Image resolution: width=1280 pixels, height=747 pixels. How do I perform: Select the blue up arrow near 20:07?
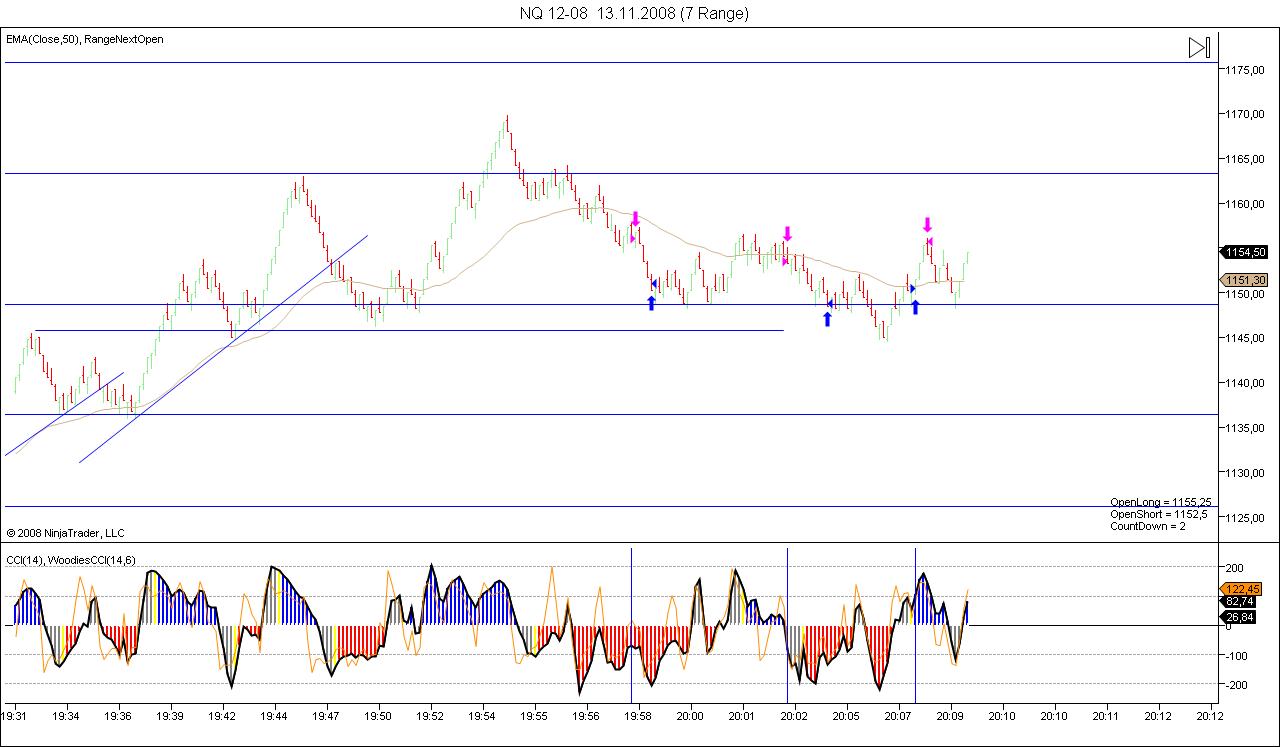(915, 307)
